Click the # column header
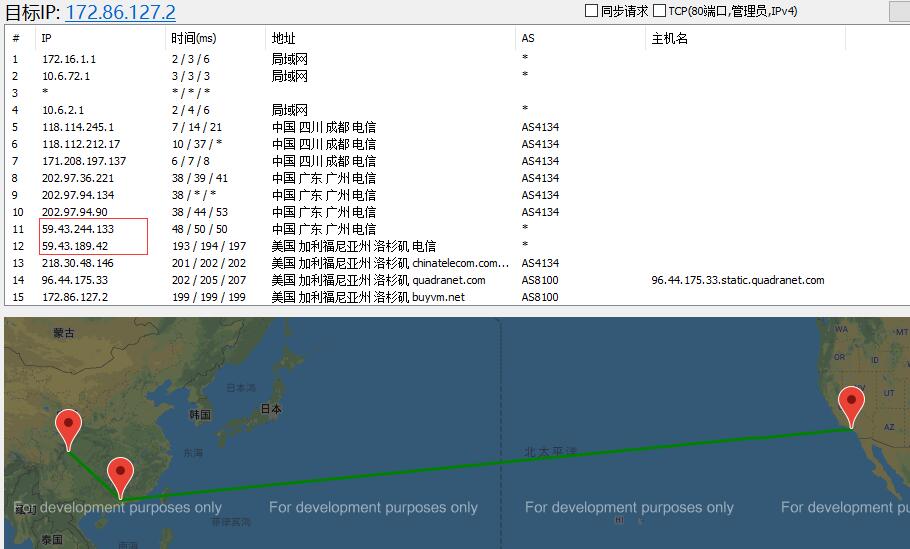Viewport: 910px width, 549px height. tap(20, 38)
